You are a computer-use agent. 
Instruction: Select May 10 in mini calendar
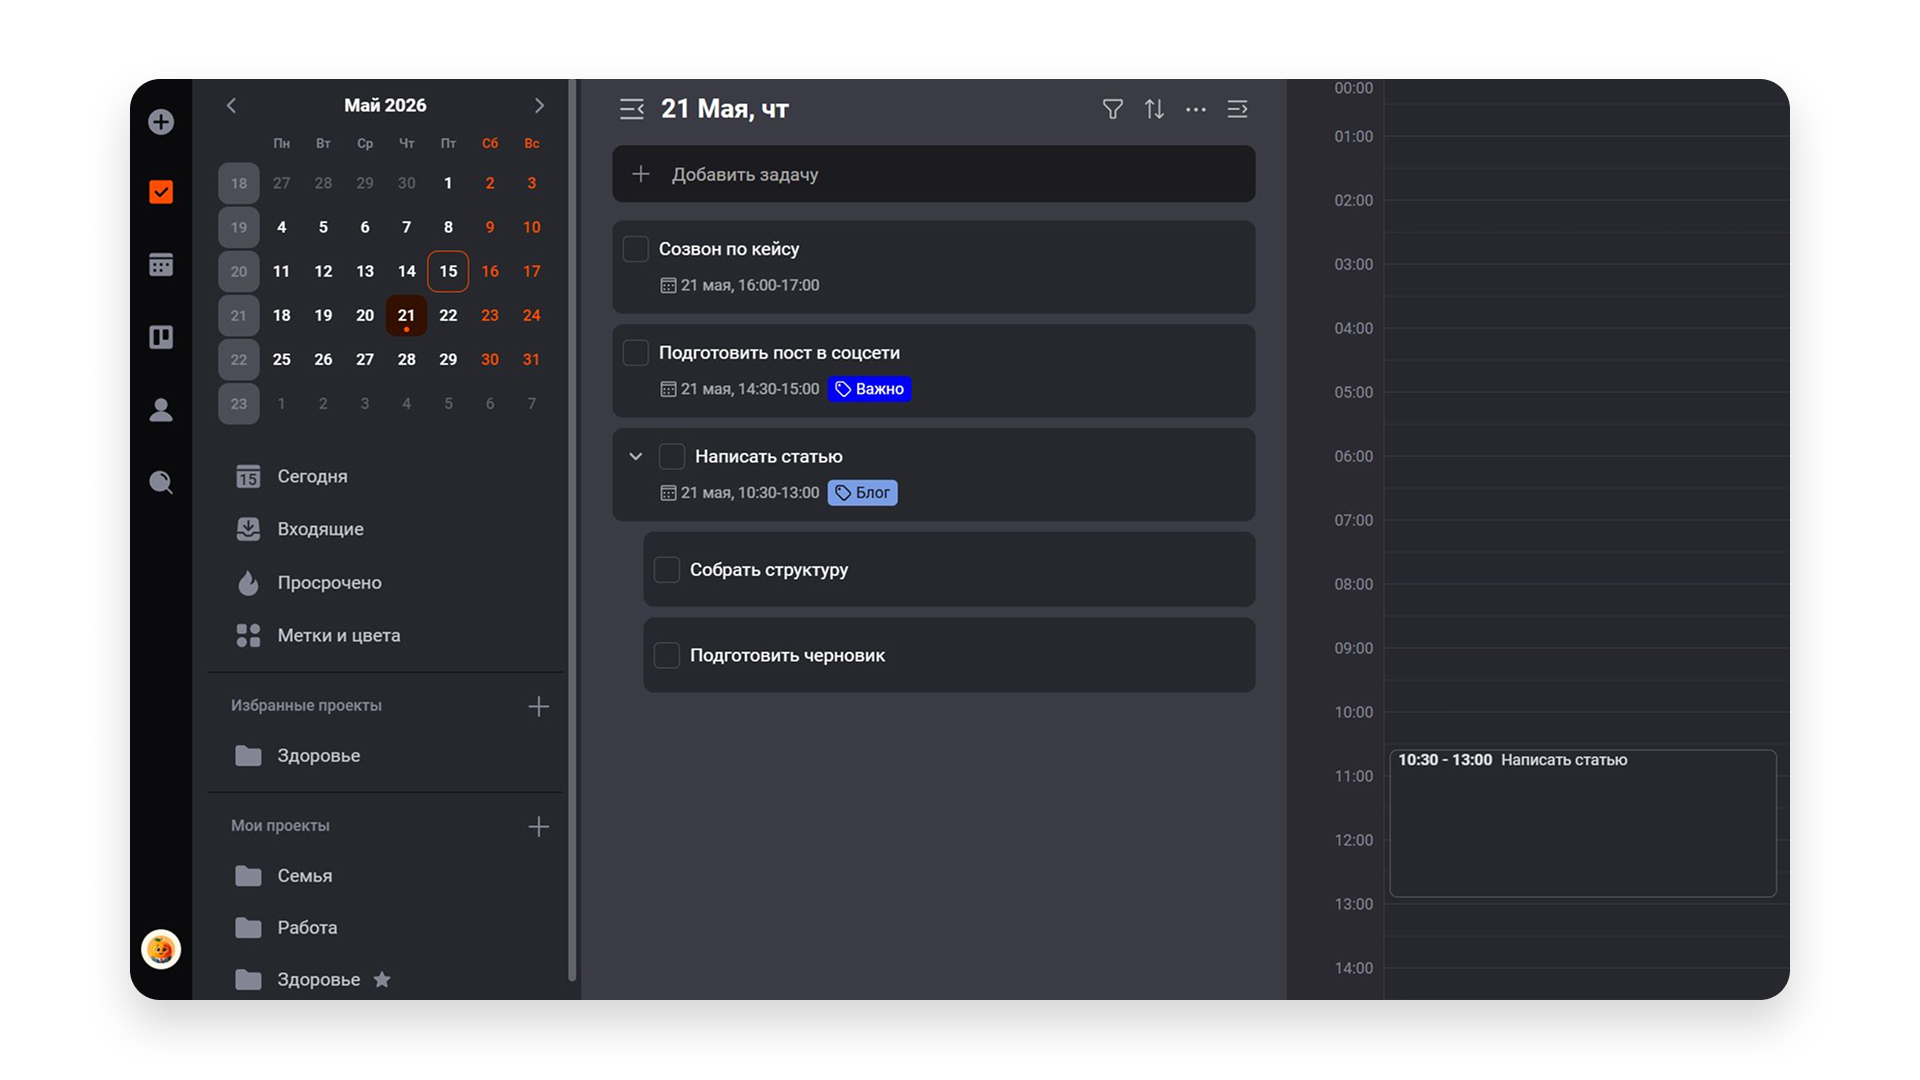point(531,227)
